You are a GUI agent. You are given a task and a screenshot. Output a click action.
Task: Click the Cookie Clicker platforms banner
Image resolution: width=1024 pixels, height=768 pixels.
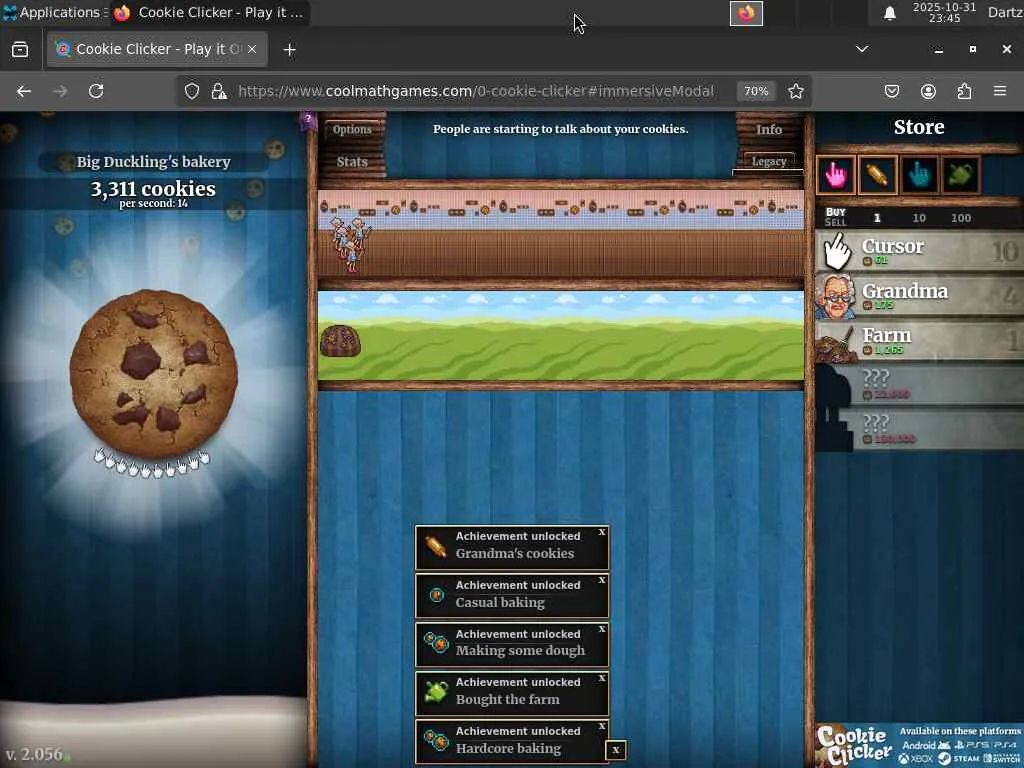[x=919, y=745]
